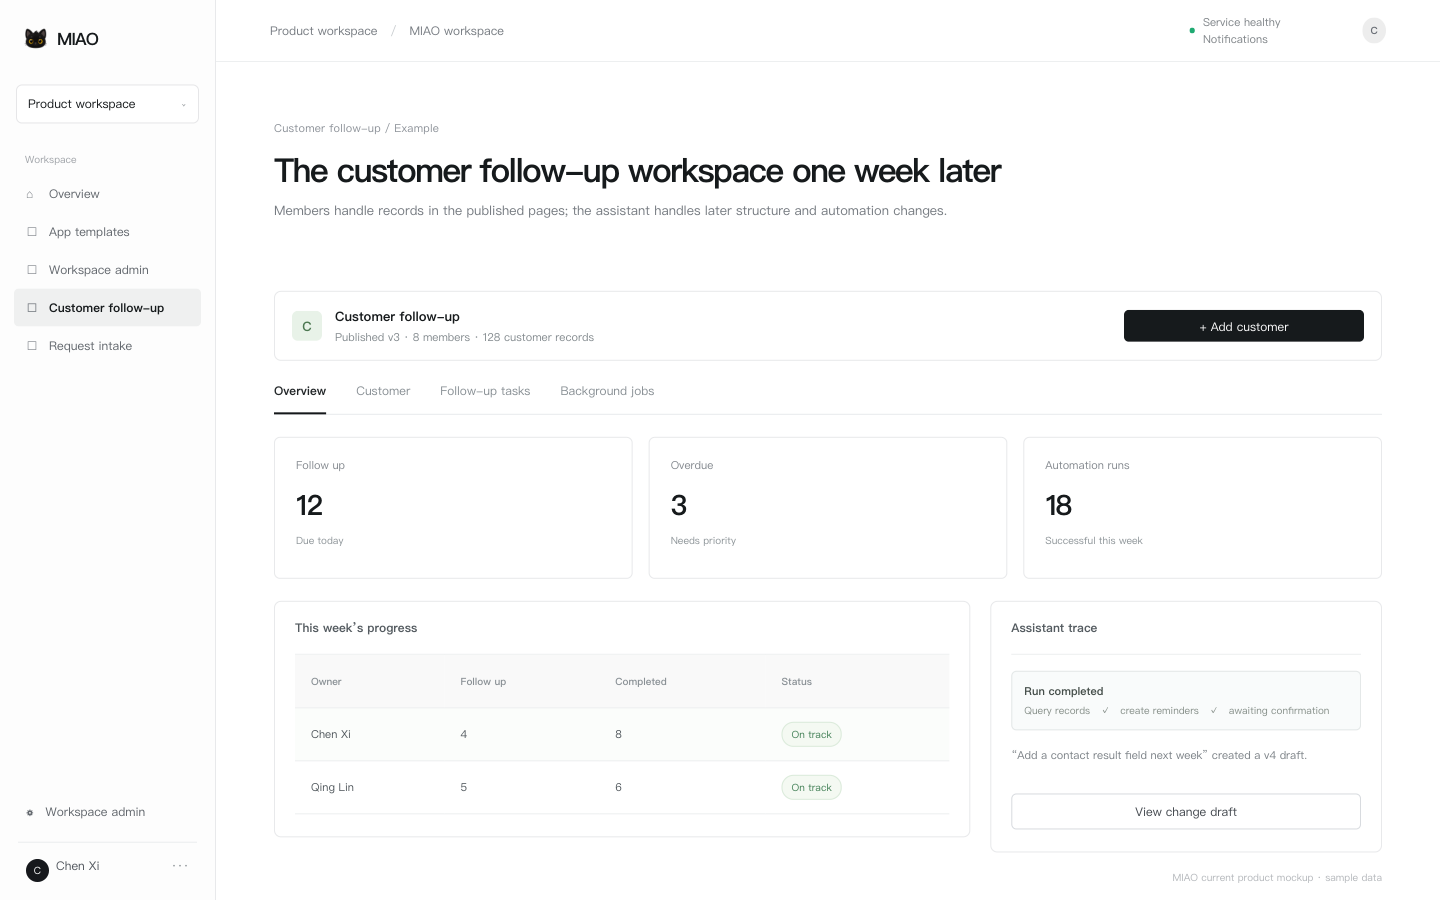The height and width of the screenshot is (900, 1440).
Task: Click 'Customer follow-up / Example' breadcrumb text
Action: point(356,128)
